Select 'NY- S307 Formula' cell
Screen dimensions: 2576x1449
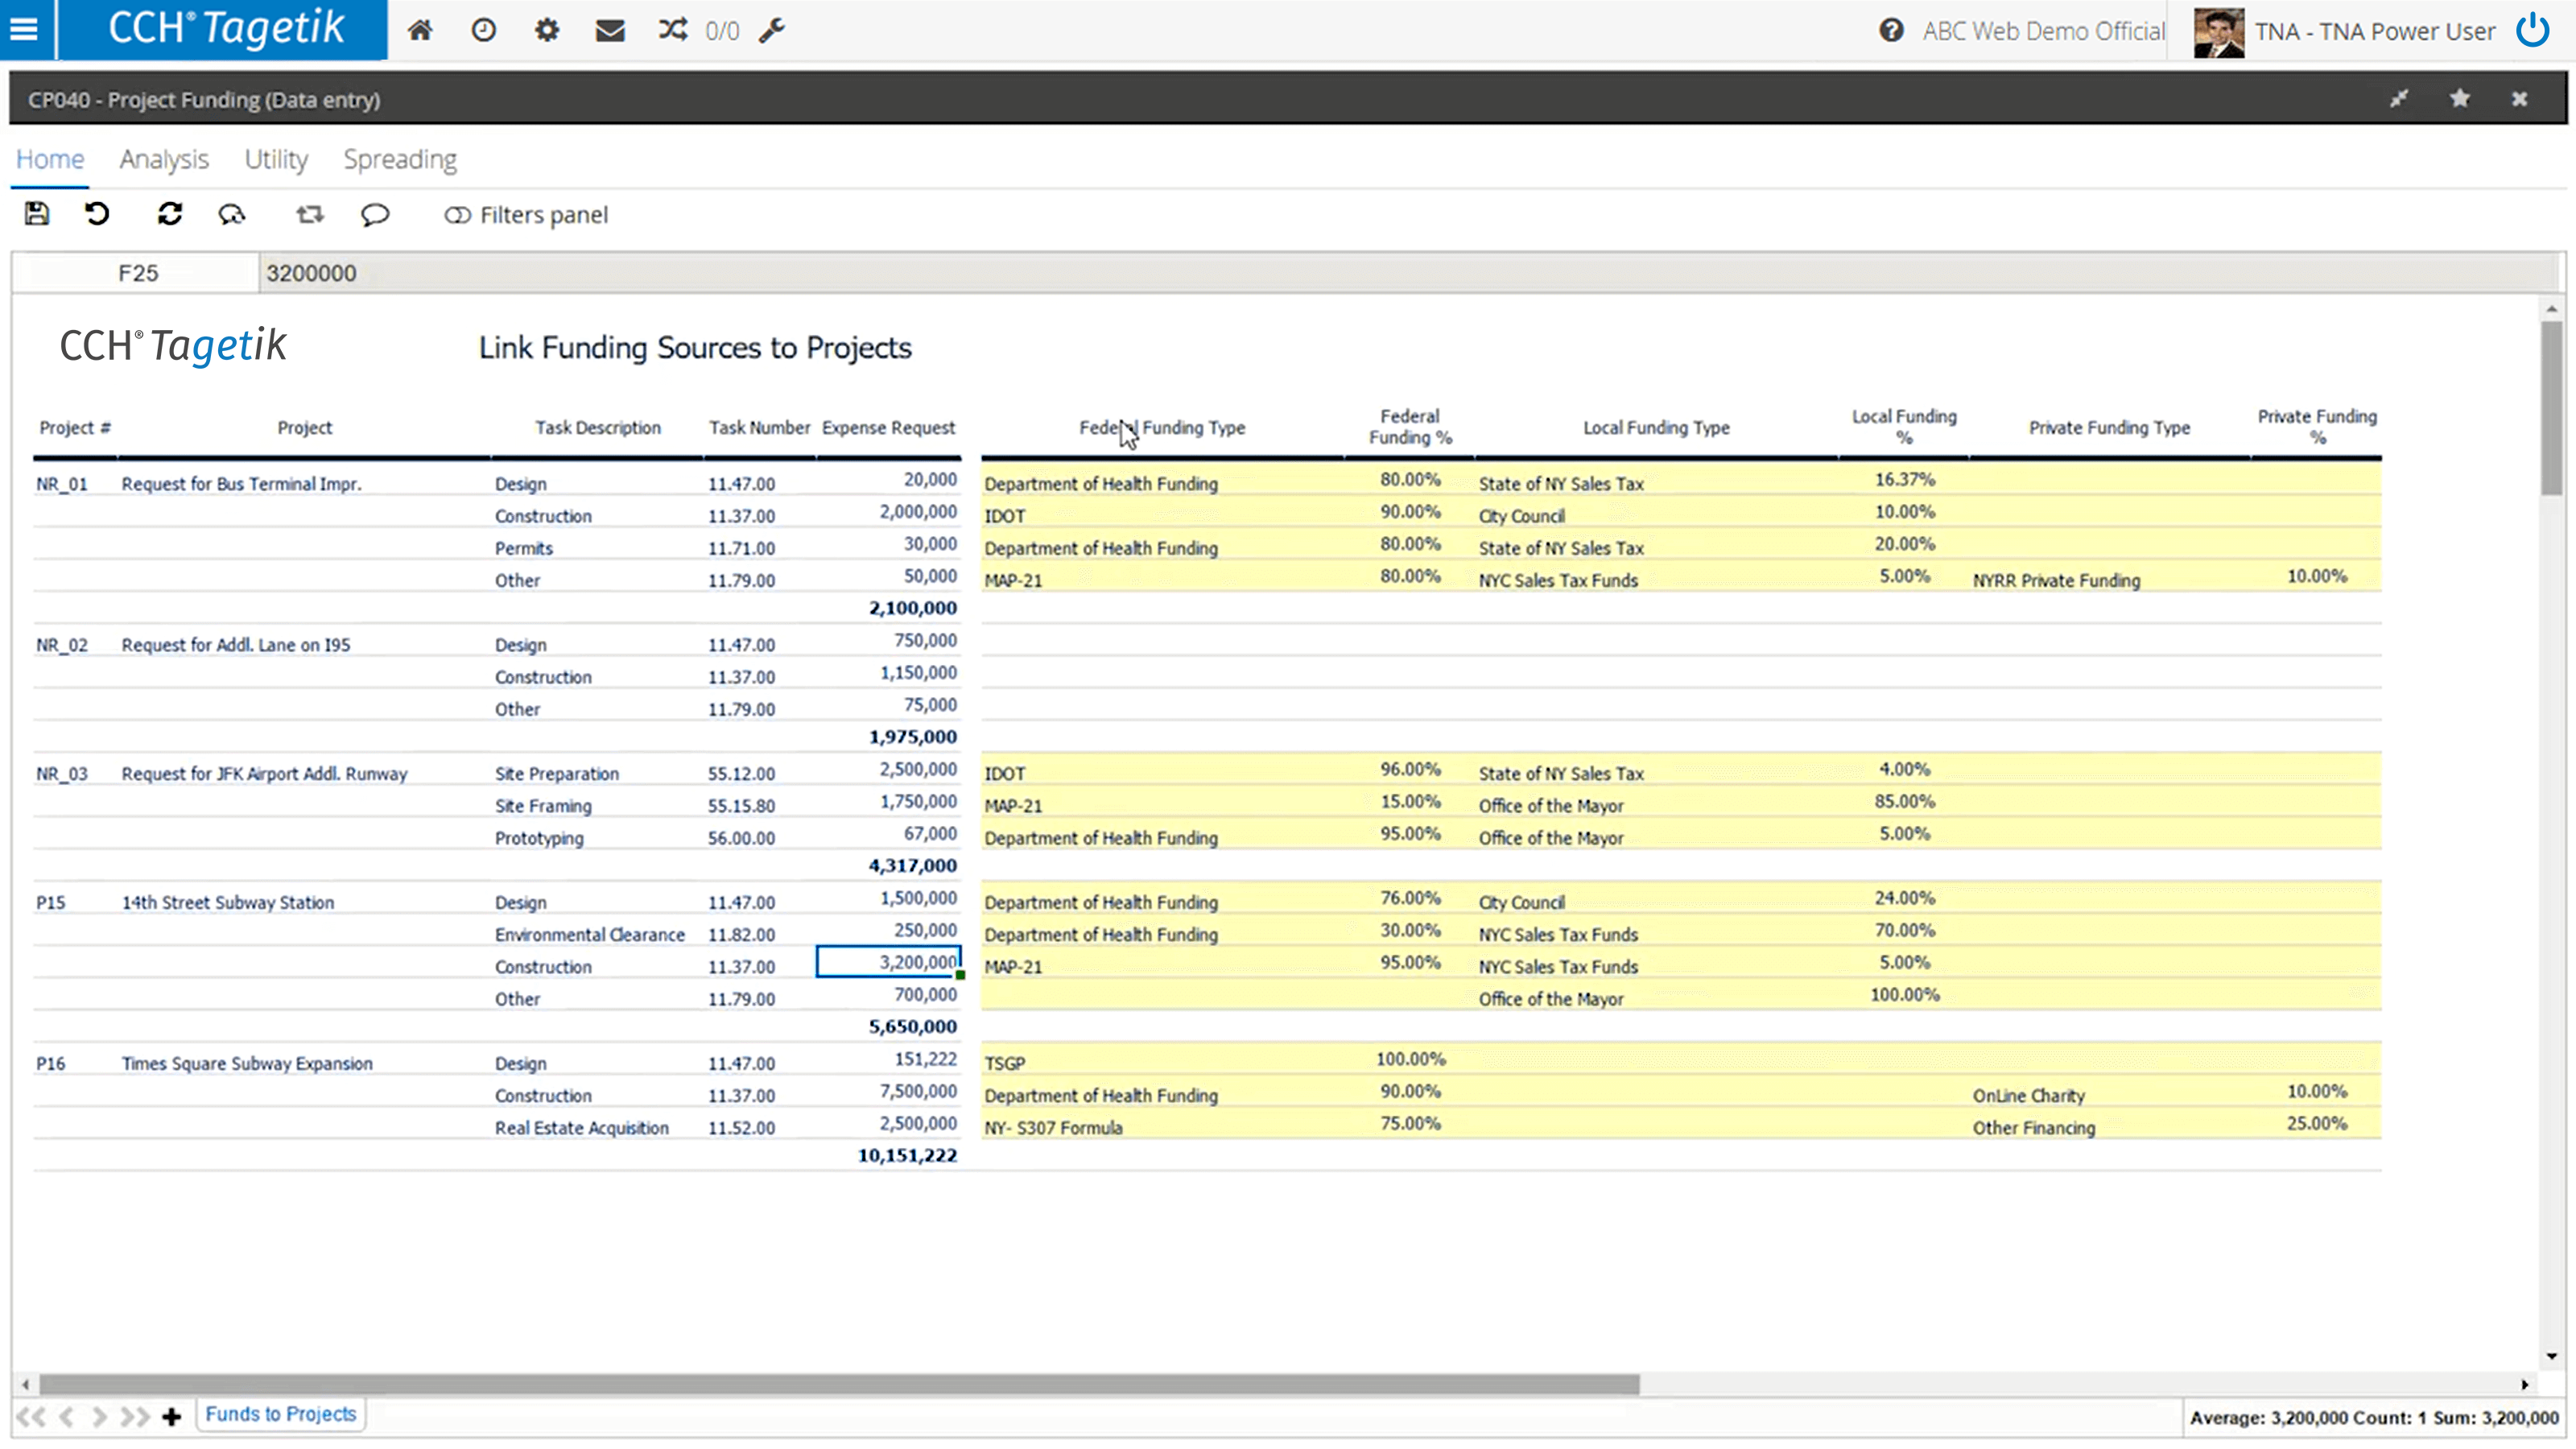1053,1127
